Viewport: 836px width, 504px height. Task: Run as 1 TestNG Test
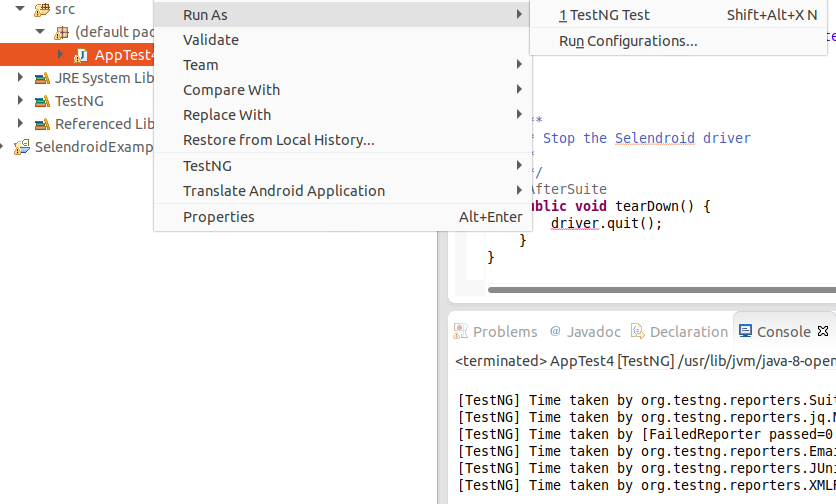point(678,15)
